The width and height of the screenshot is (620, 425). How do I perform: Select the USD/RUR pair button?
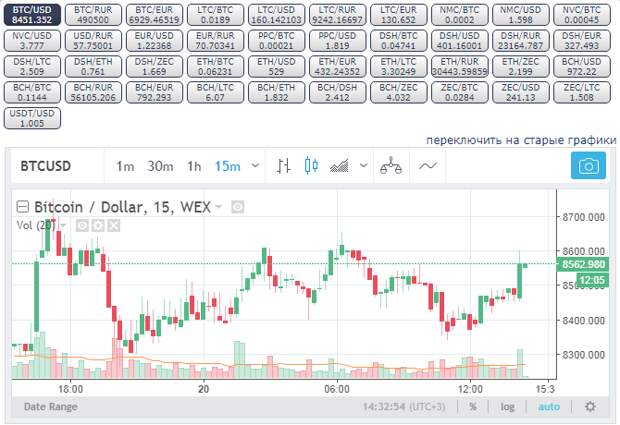93,41
